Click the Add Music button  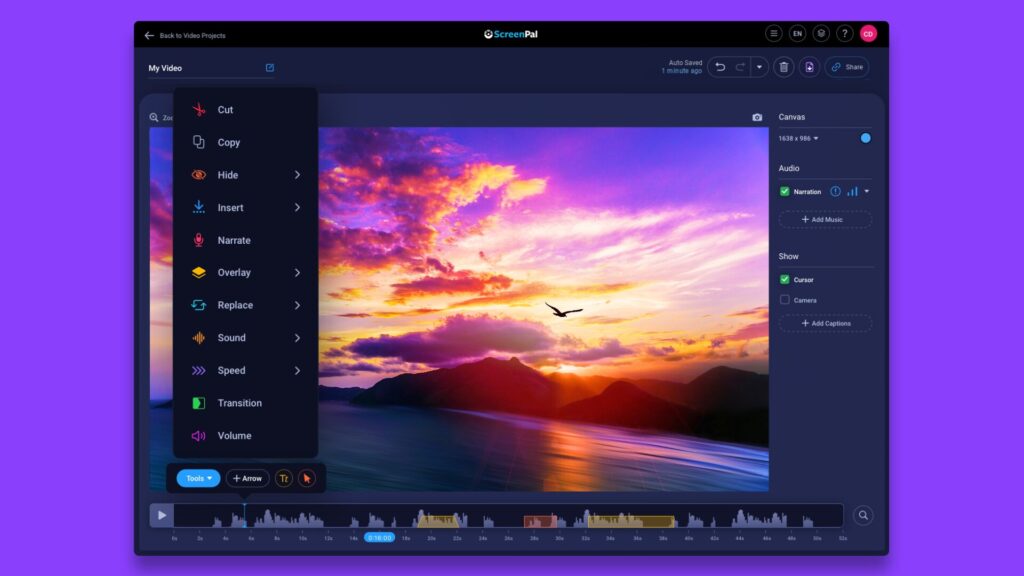pos(825,219)
